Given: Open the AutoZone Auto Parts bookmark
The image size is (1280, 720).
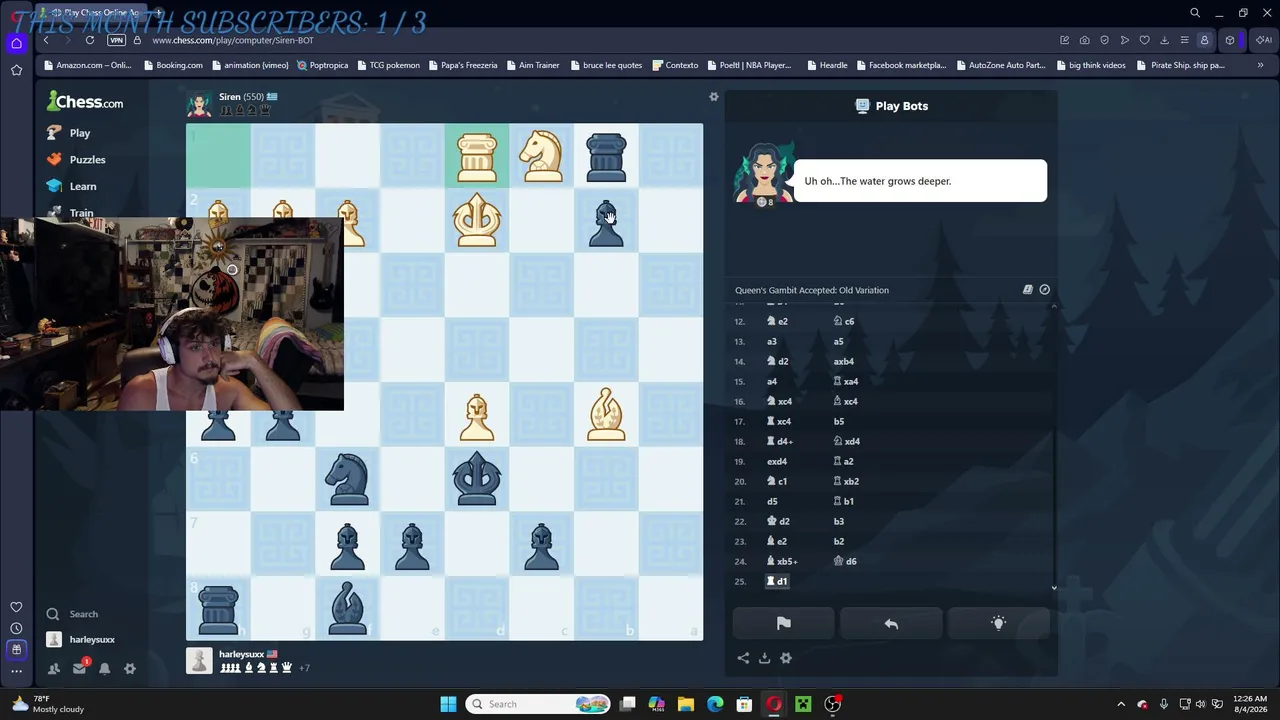Looking at the screenshot, I should (1000, 66).
